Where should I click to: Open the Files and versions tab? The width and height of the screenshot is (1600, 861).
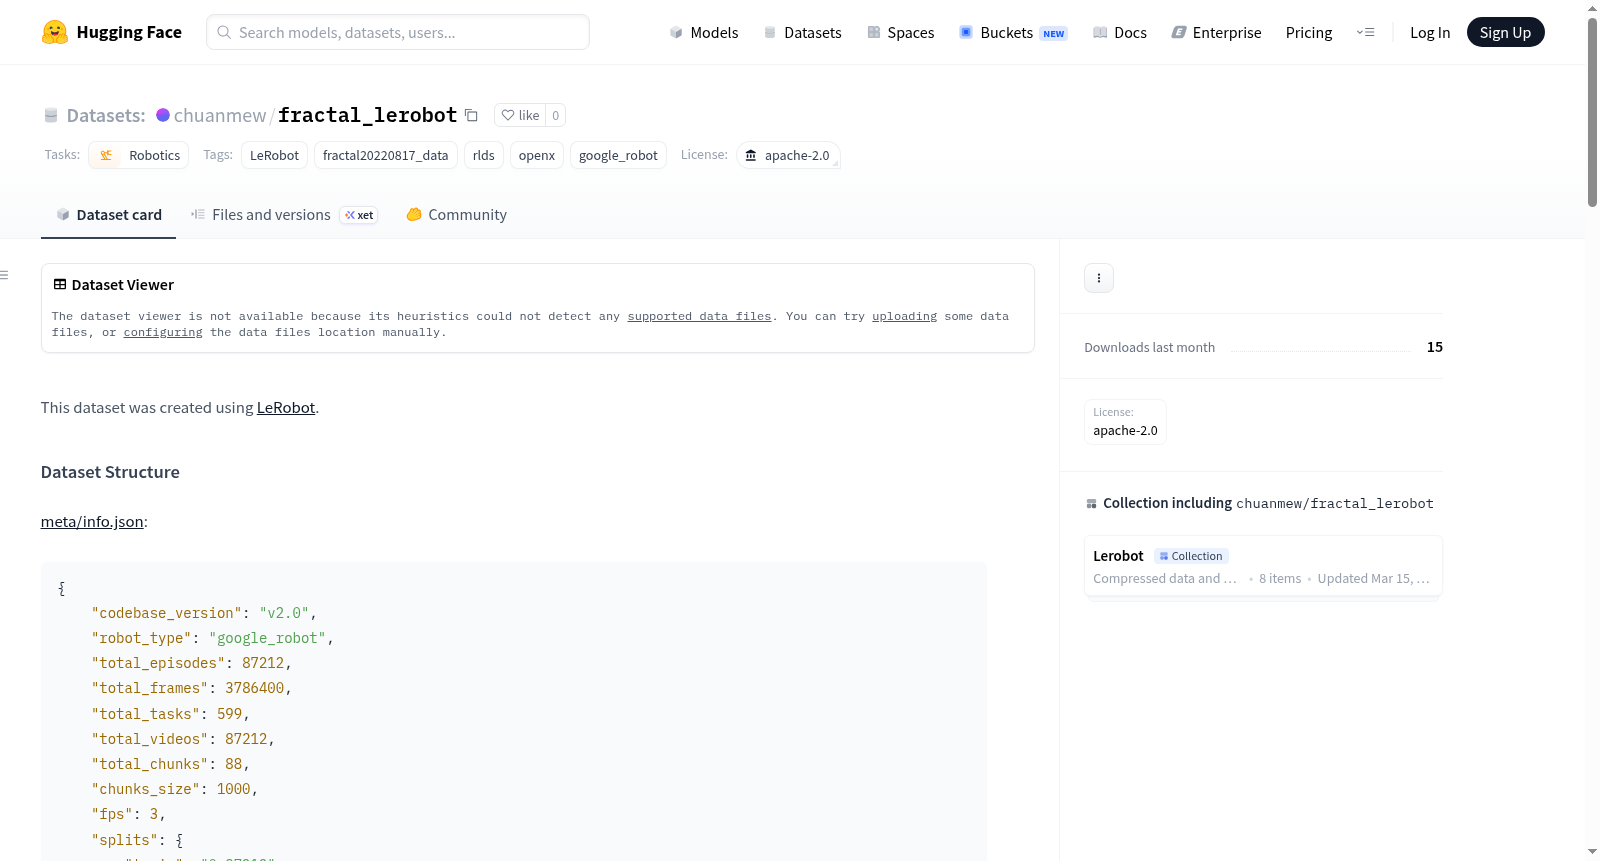pyautogui.click(x=284, y=215)
